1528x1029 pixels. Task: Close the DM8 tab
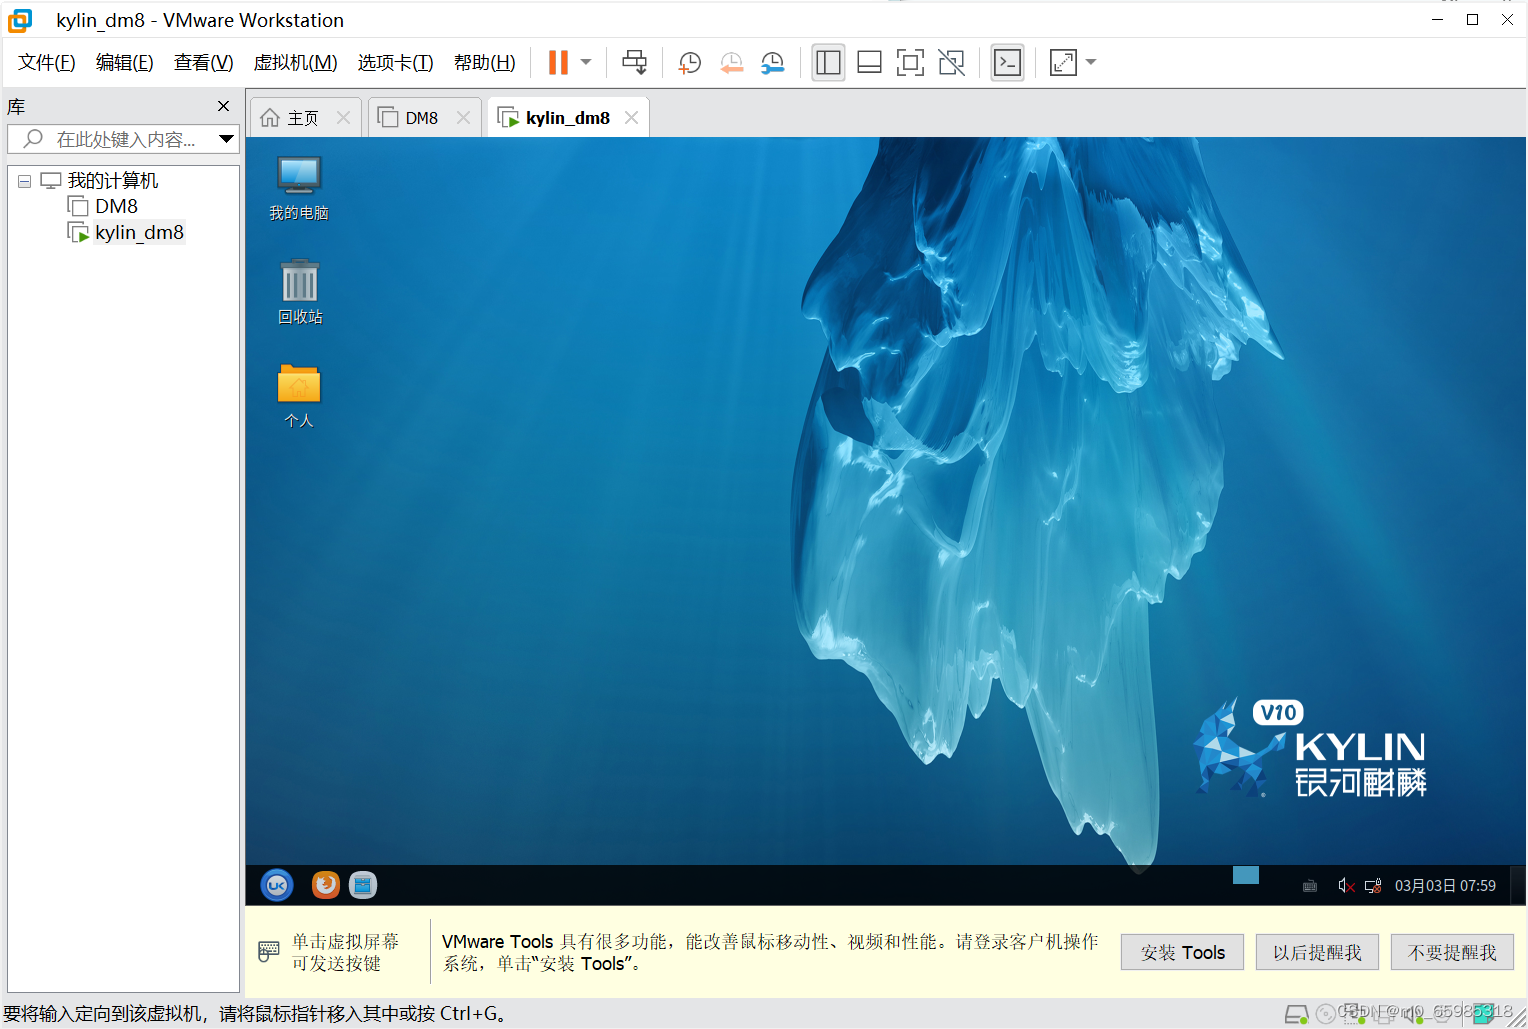pyautogui.click(x=463, y=118)
